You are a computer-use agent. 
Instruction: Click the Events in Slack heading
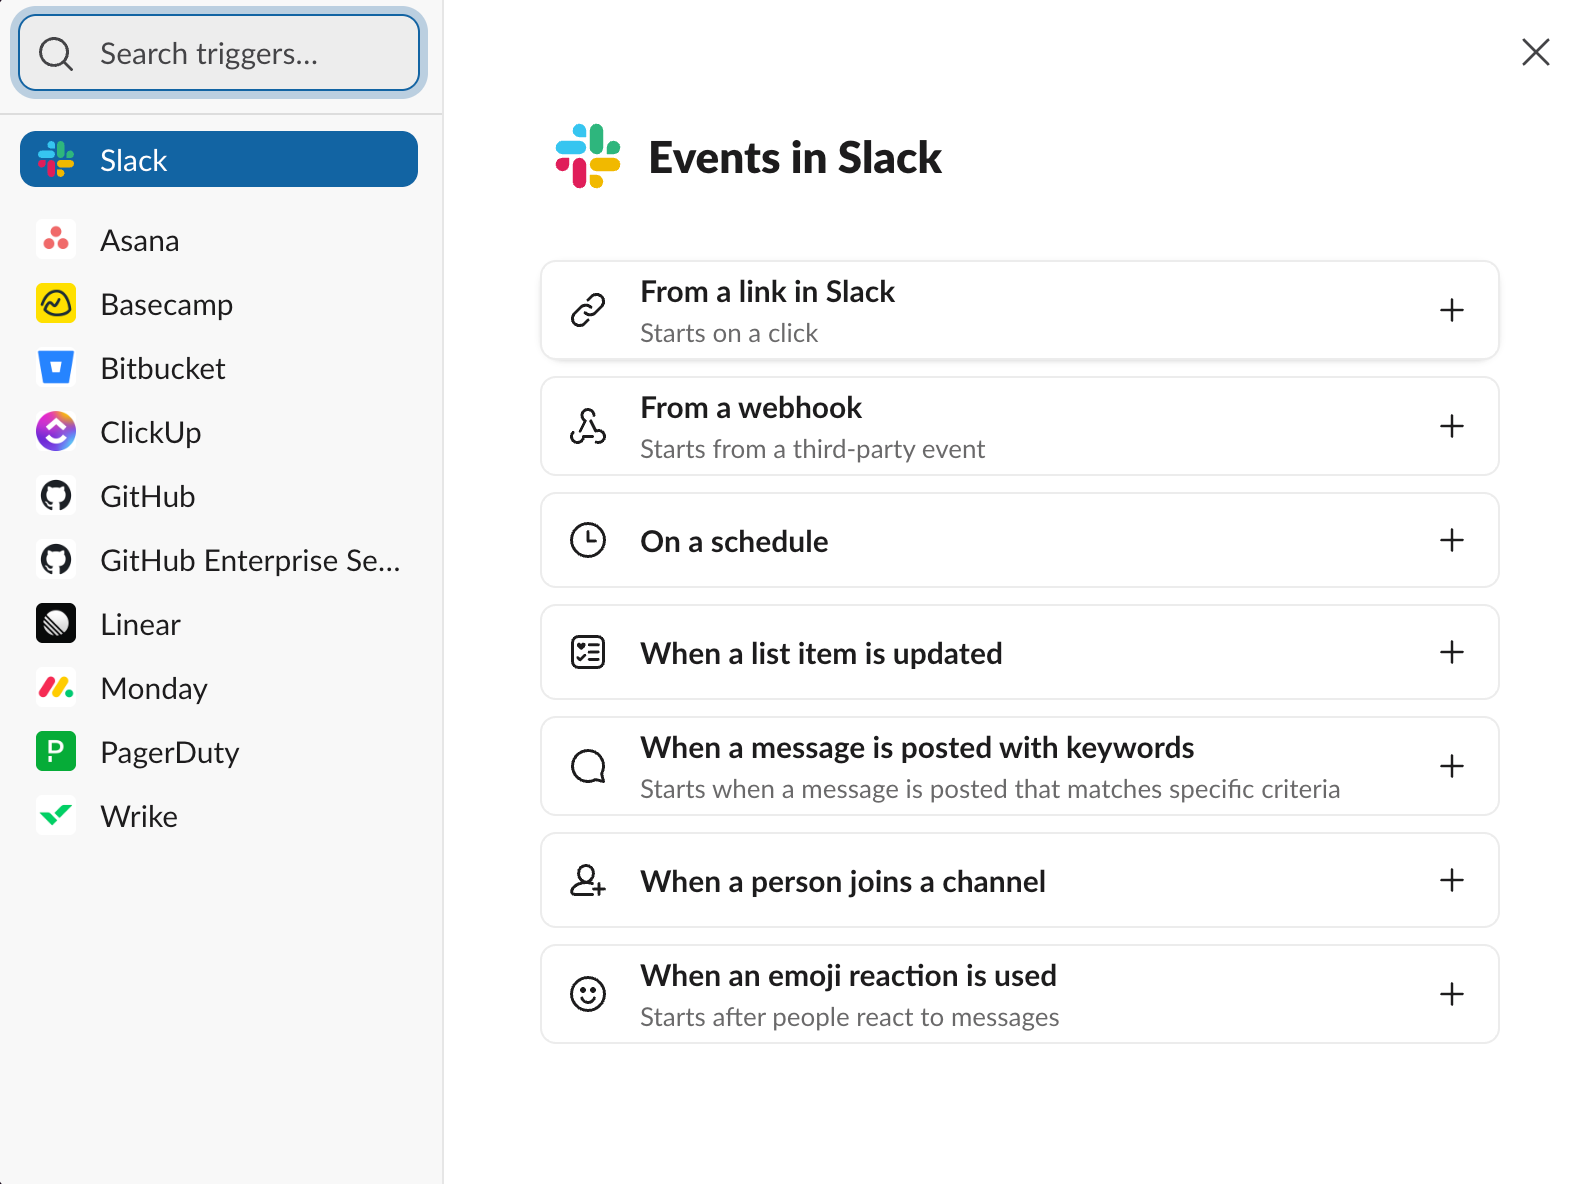[795, 157]
